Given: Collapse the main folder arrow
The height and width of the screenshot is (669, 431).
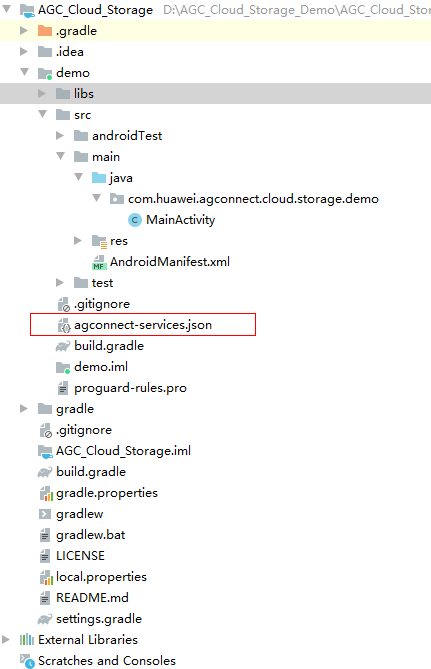Looking at the screenshot, I should [x=61, y=156].
